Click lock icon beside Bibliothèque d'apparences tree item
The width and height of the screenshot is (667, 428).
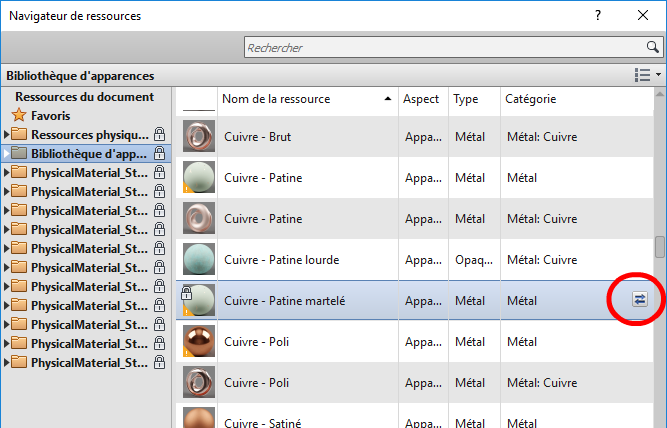159,154
